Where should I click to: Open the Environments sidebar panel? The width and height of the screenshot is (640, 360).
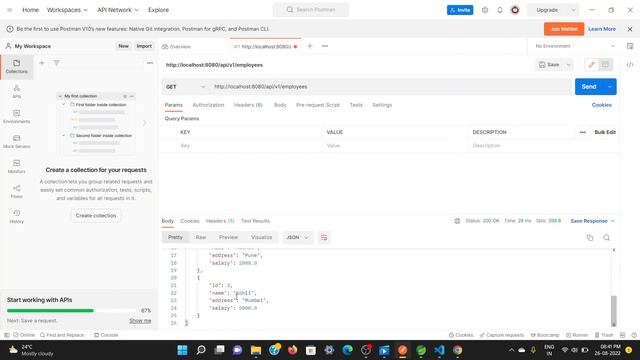click(16, 116)
